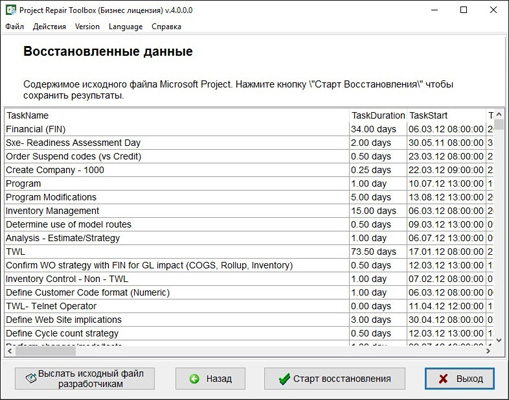509x400 pixels.
Task: Click start date '23.03.12 08:00:00'
Action: tap(447, 157)
